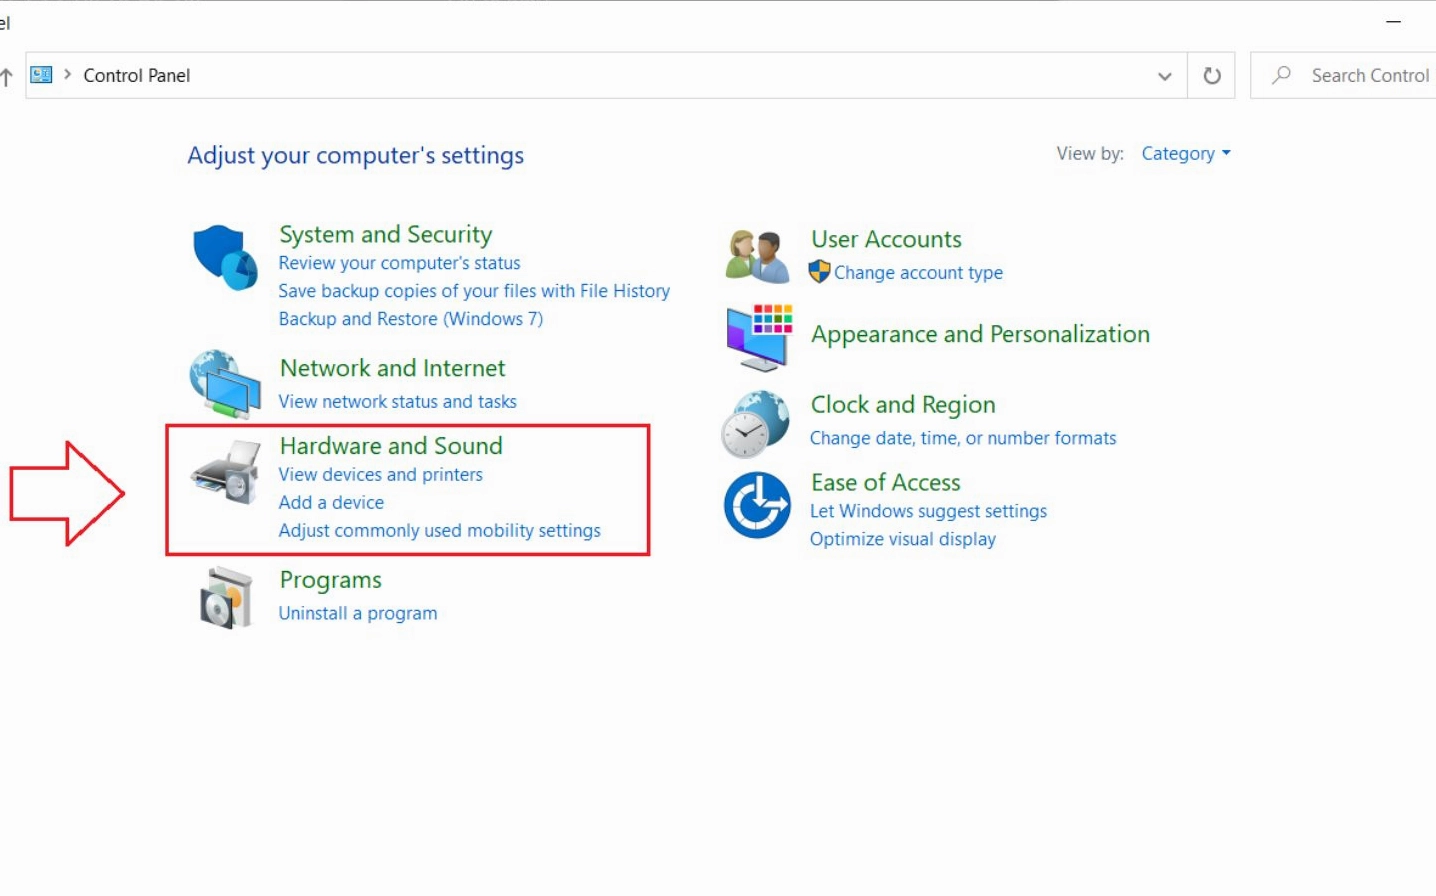Open Change account type link
Image resolution: width=1436 pixels, height=896 pixels.
pos(918,273)
